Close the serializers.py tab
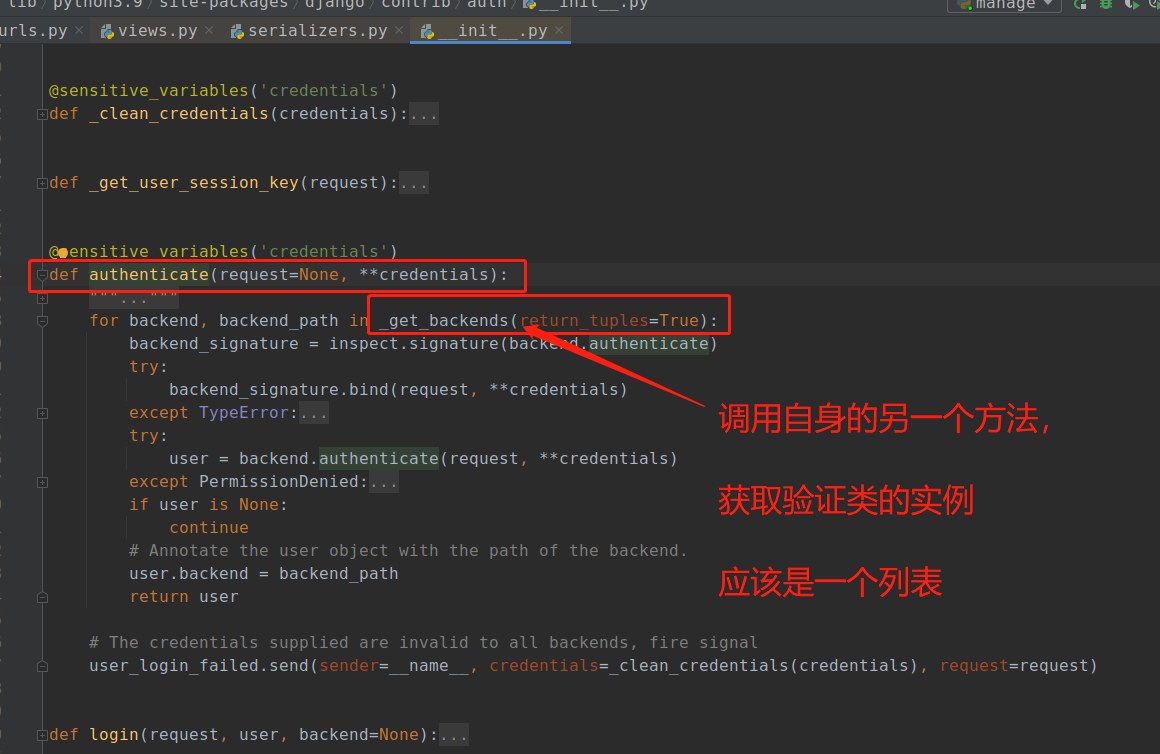 (x=399, y=30)
